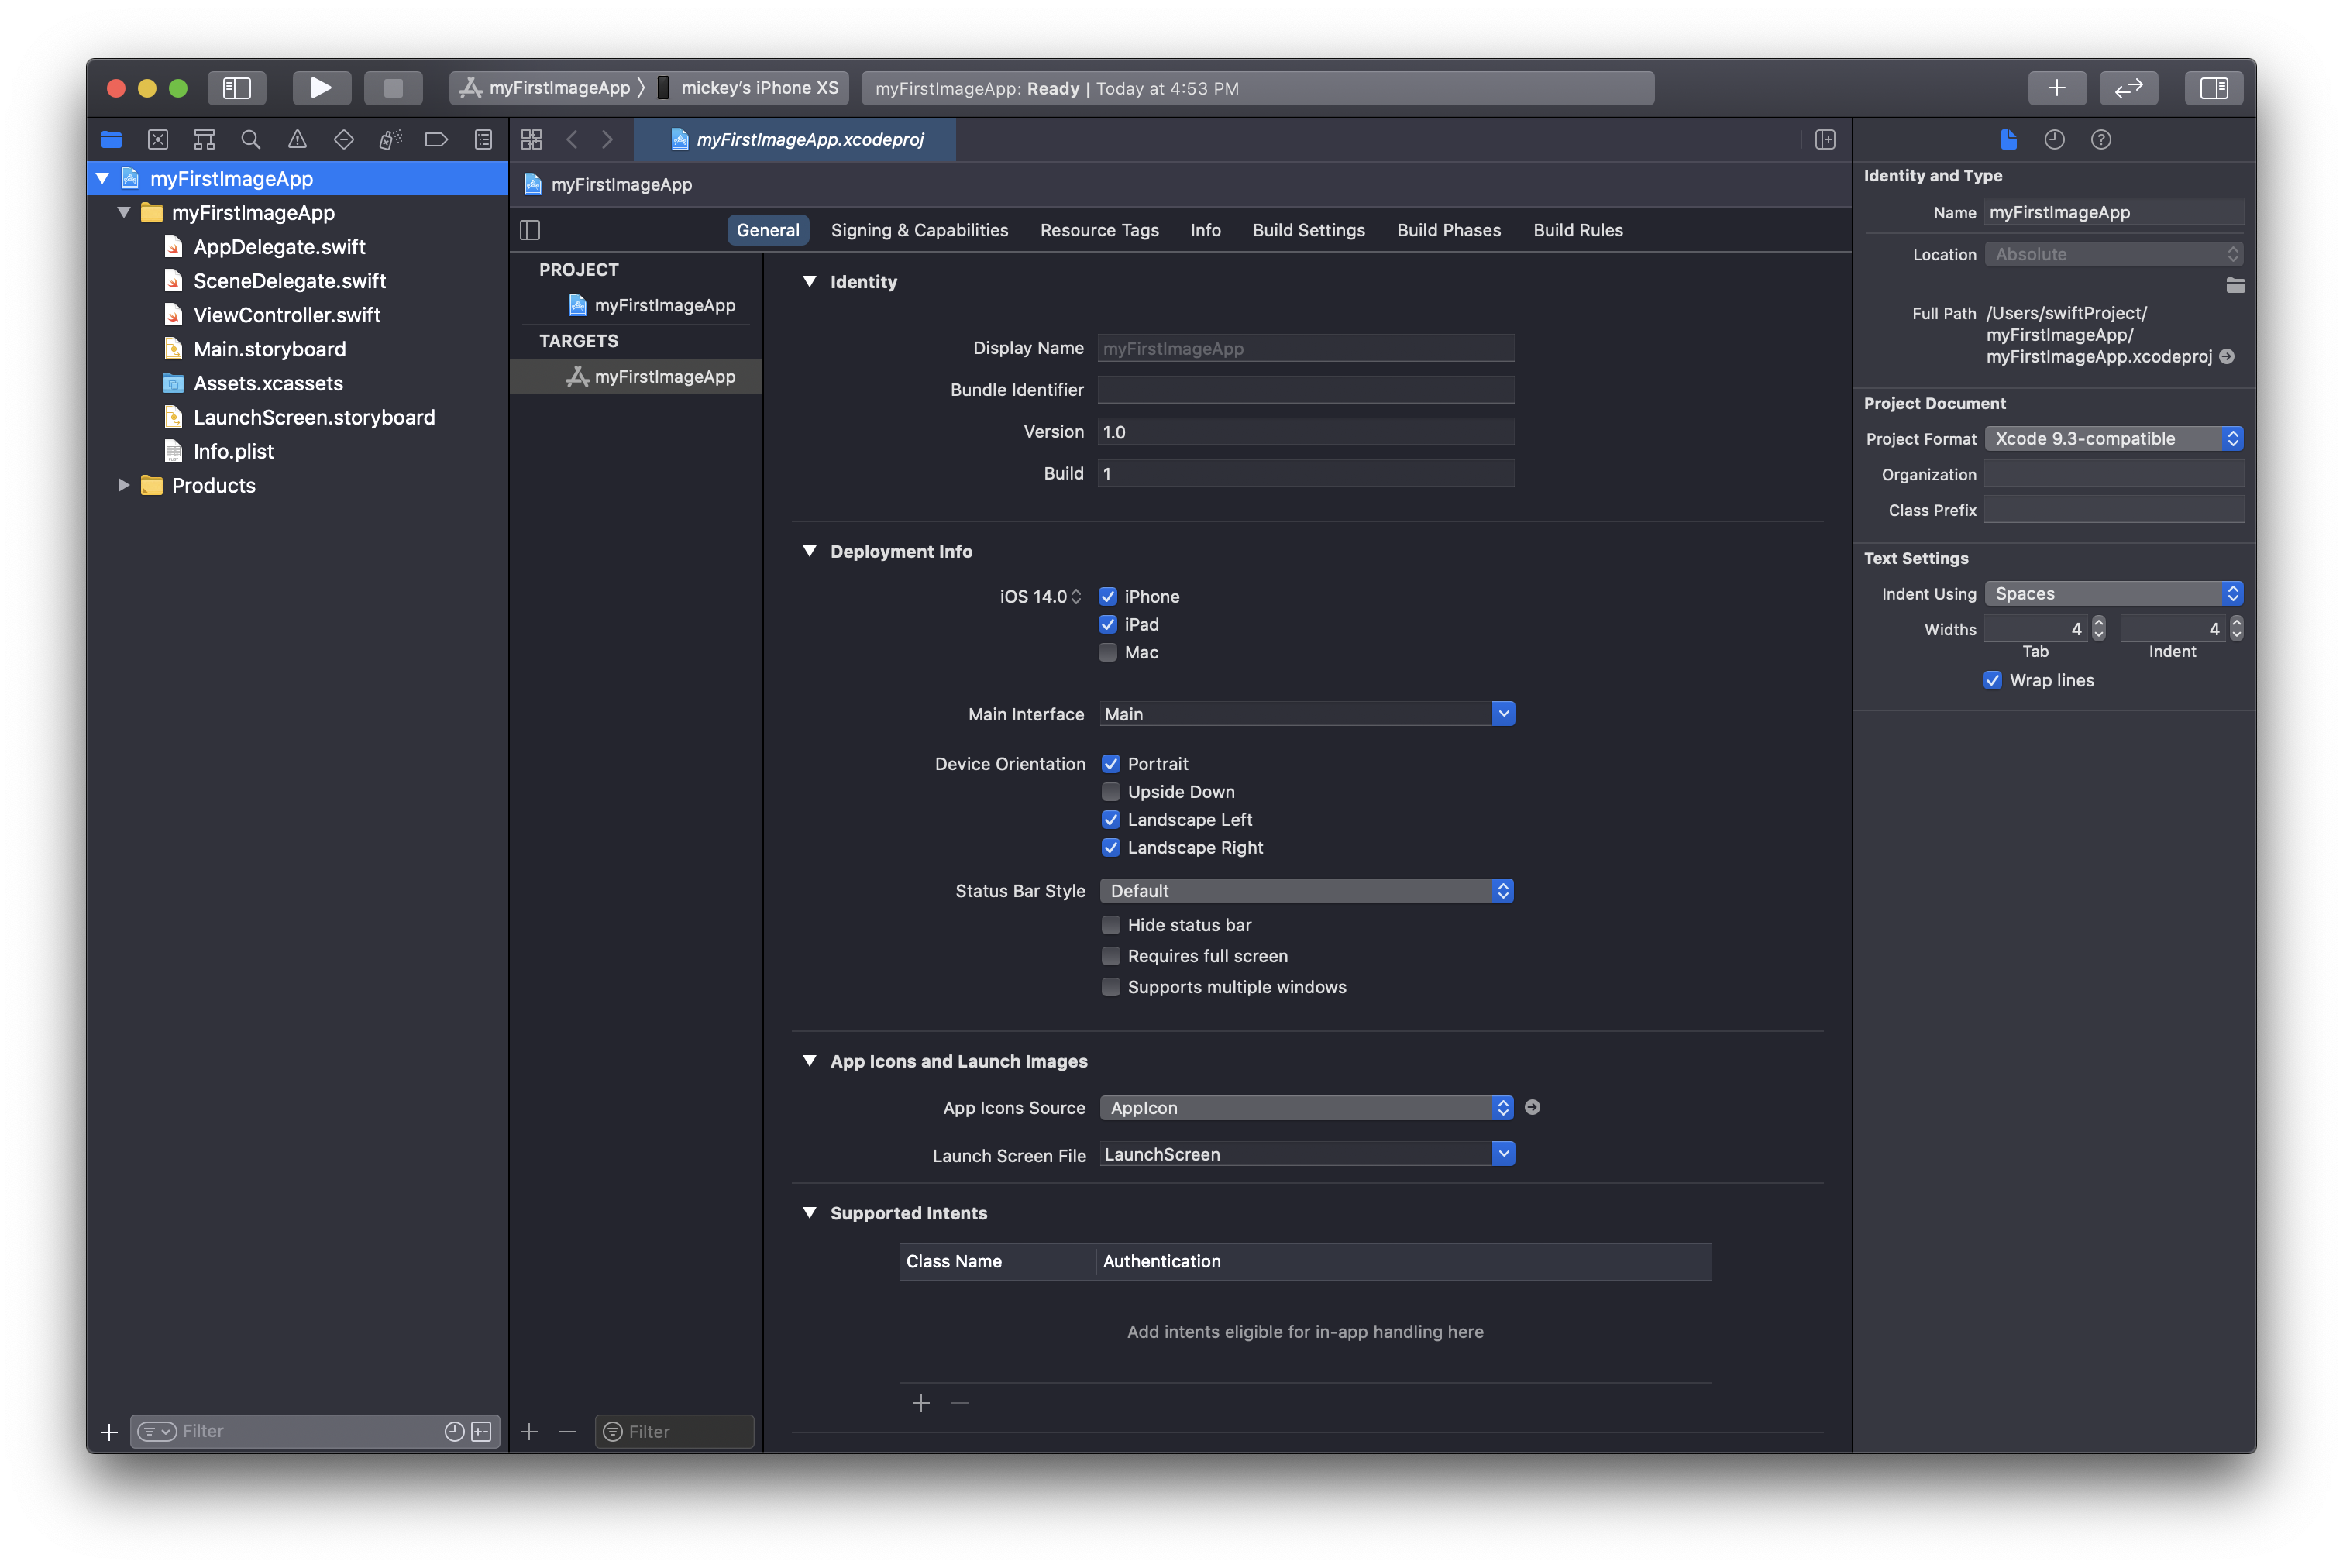2343x1568 pixels.
Task: Enable Hide status bar checkbox
Action: (1111, 924)
